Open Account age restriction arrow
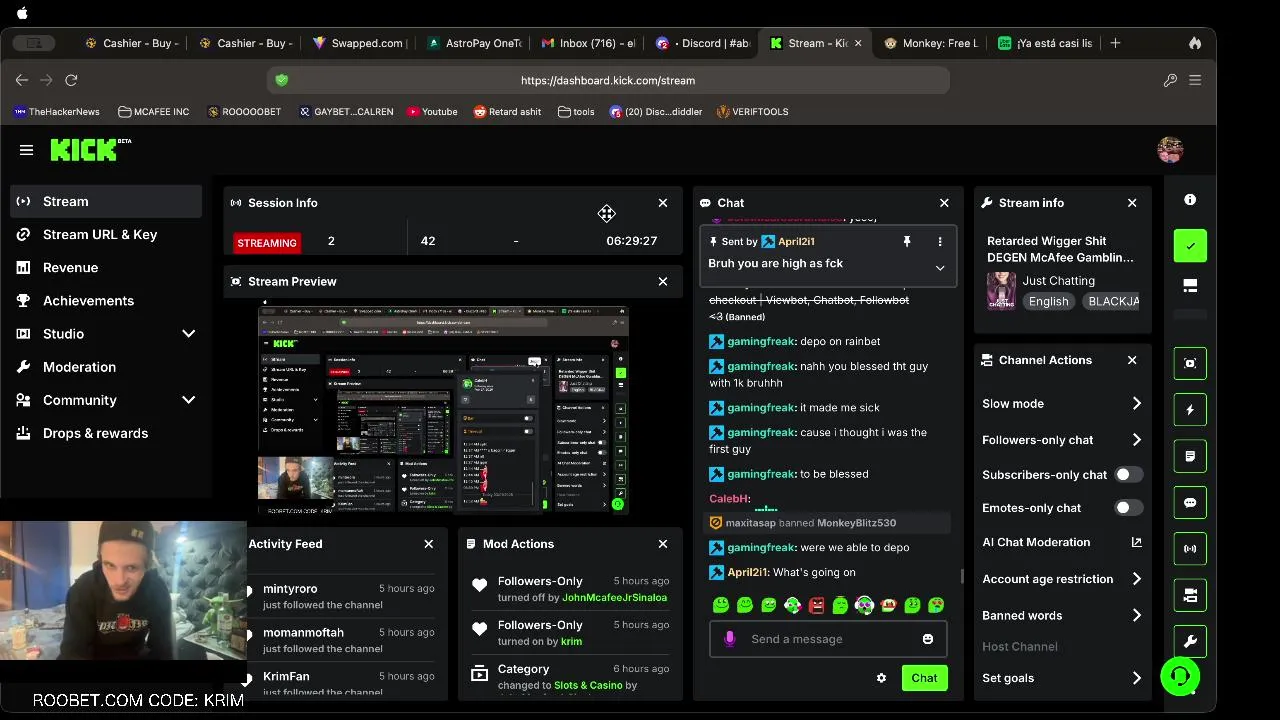 tap(1136, 579)
